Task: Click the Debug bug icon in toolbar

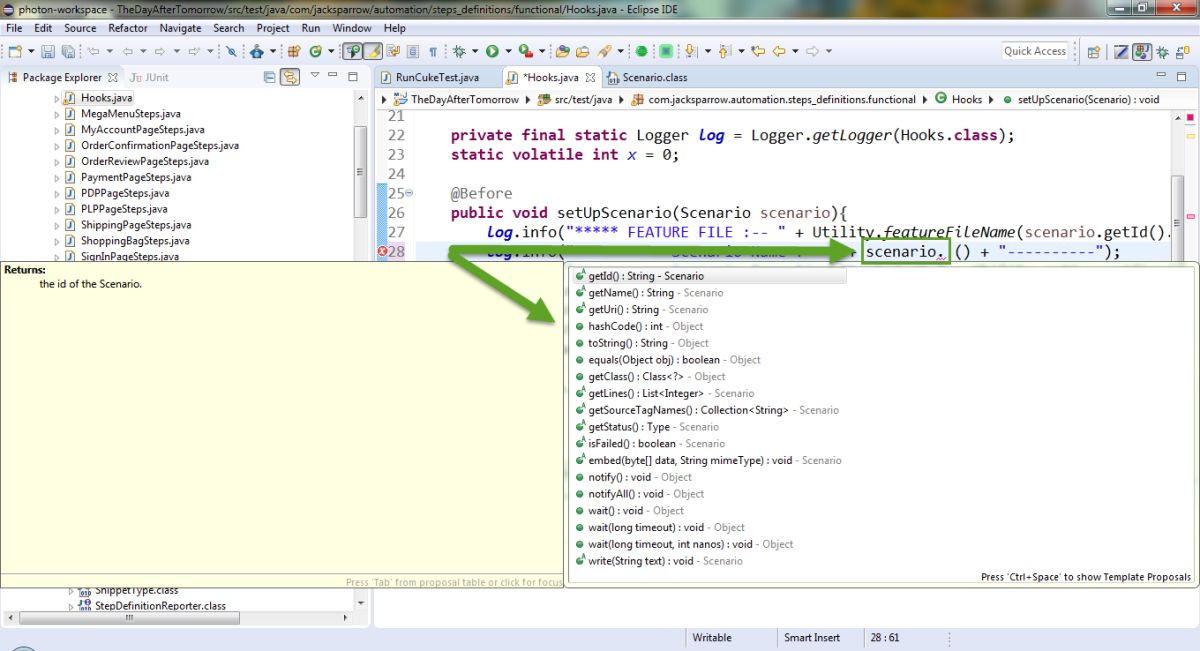Action: pos(458,51)
